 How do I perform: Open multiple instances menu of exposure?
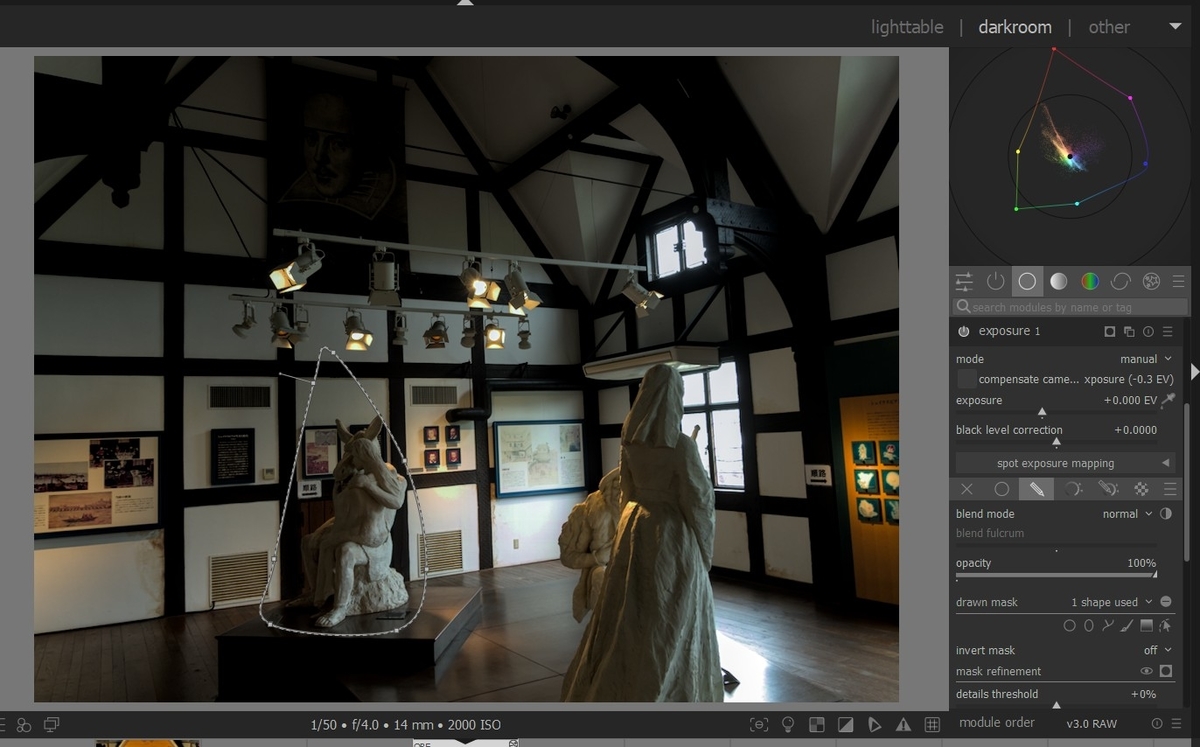coord(1129,331)
